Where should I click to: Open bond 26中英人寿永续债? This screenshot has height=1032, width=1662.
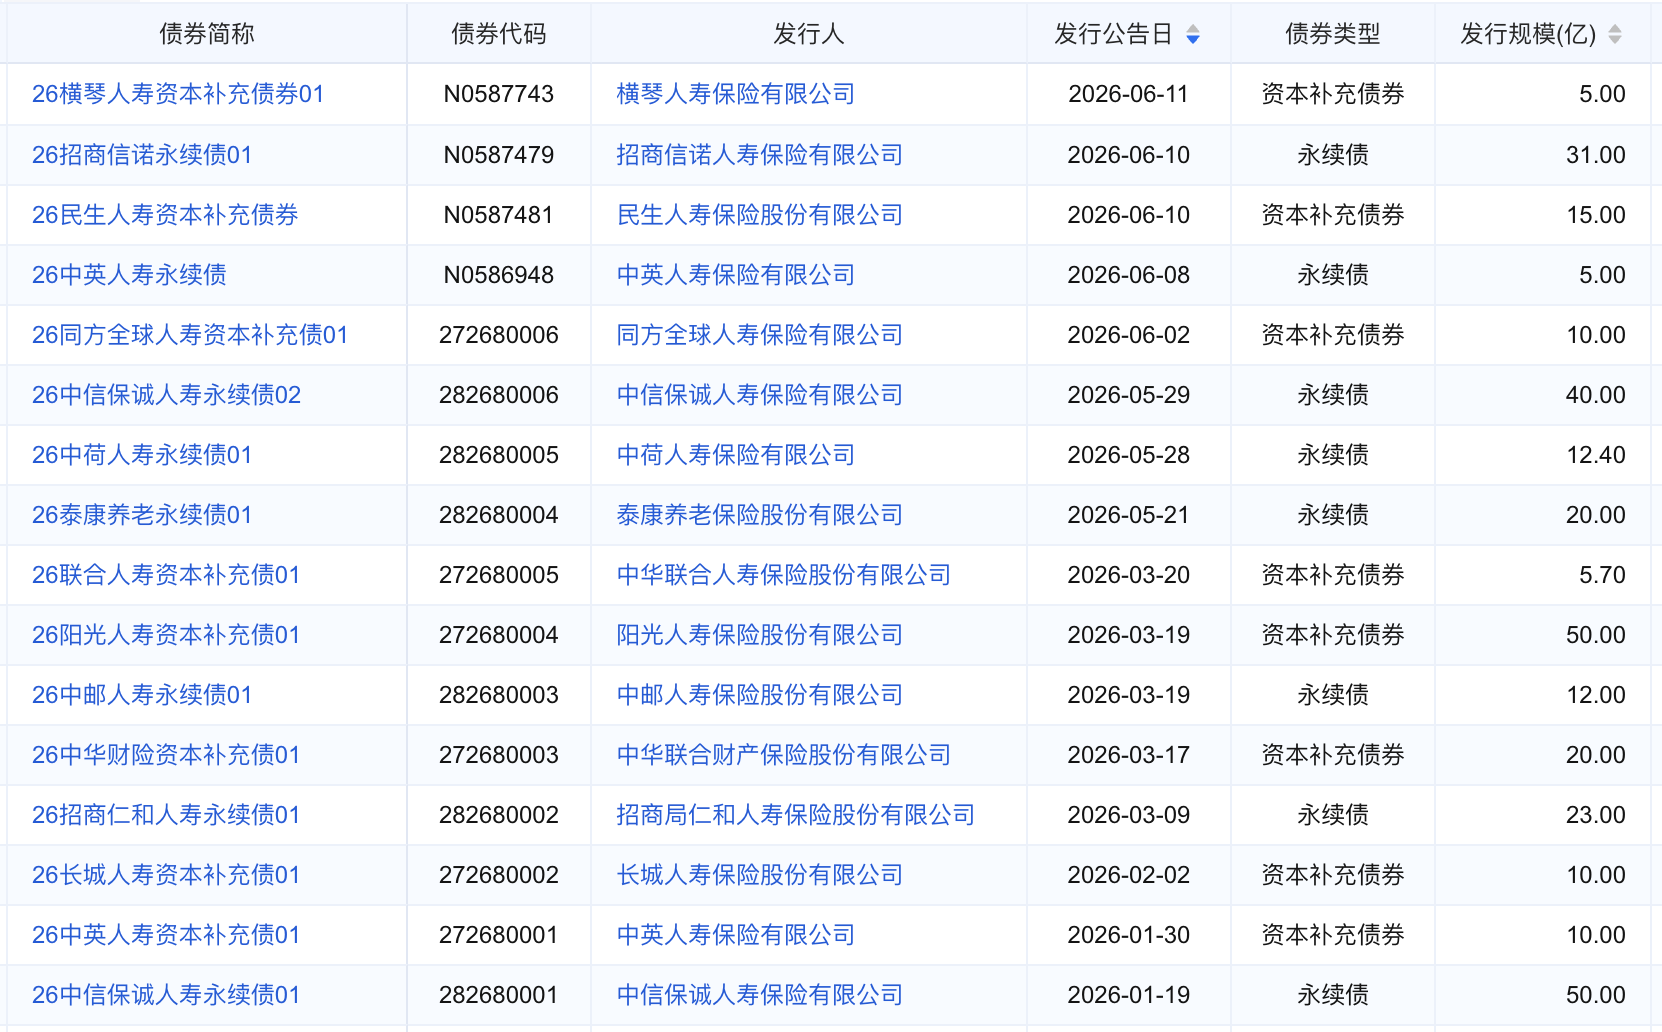pyautogui.click(x=129, y=275)
